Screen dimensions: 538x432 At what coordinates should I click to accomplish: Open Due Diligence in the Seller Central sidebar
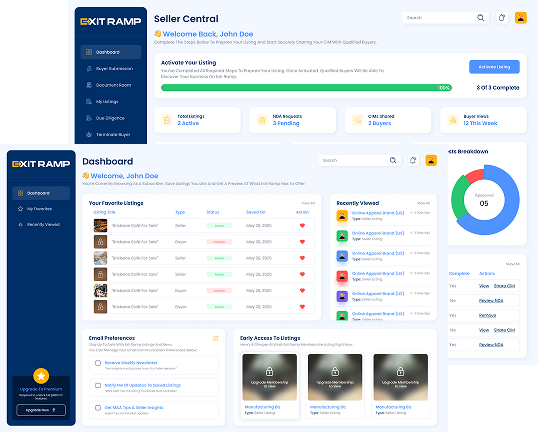(x=110, y=118)
